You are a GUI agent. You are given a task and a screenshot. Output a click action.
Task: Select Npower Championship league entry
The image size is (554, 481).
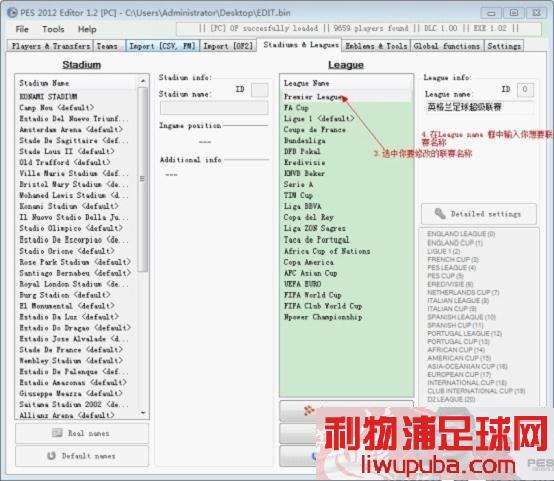tap(346, 317)
